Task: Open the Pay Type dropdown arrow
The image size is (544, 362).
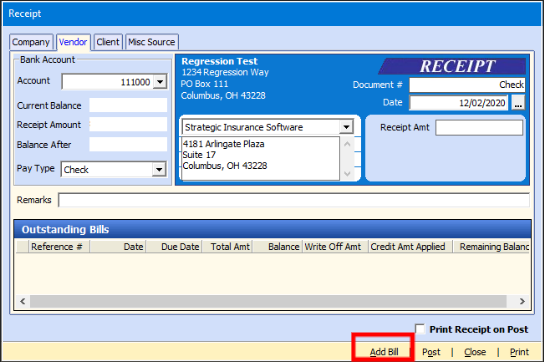Action: 159,169
